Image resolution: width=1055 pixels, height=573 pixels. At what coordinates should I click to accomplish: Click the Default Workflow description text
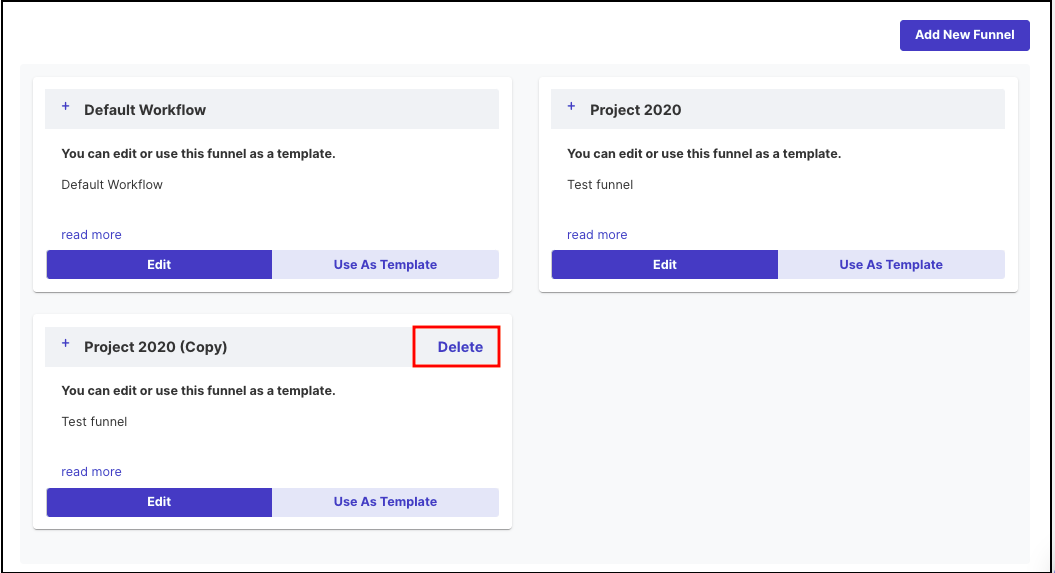click(x=112, y=184)
